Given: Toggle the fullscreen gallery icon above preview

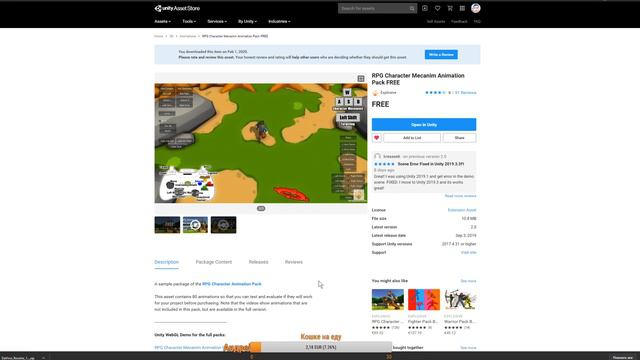Looking at the screenshot, I should 361,78.
